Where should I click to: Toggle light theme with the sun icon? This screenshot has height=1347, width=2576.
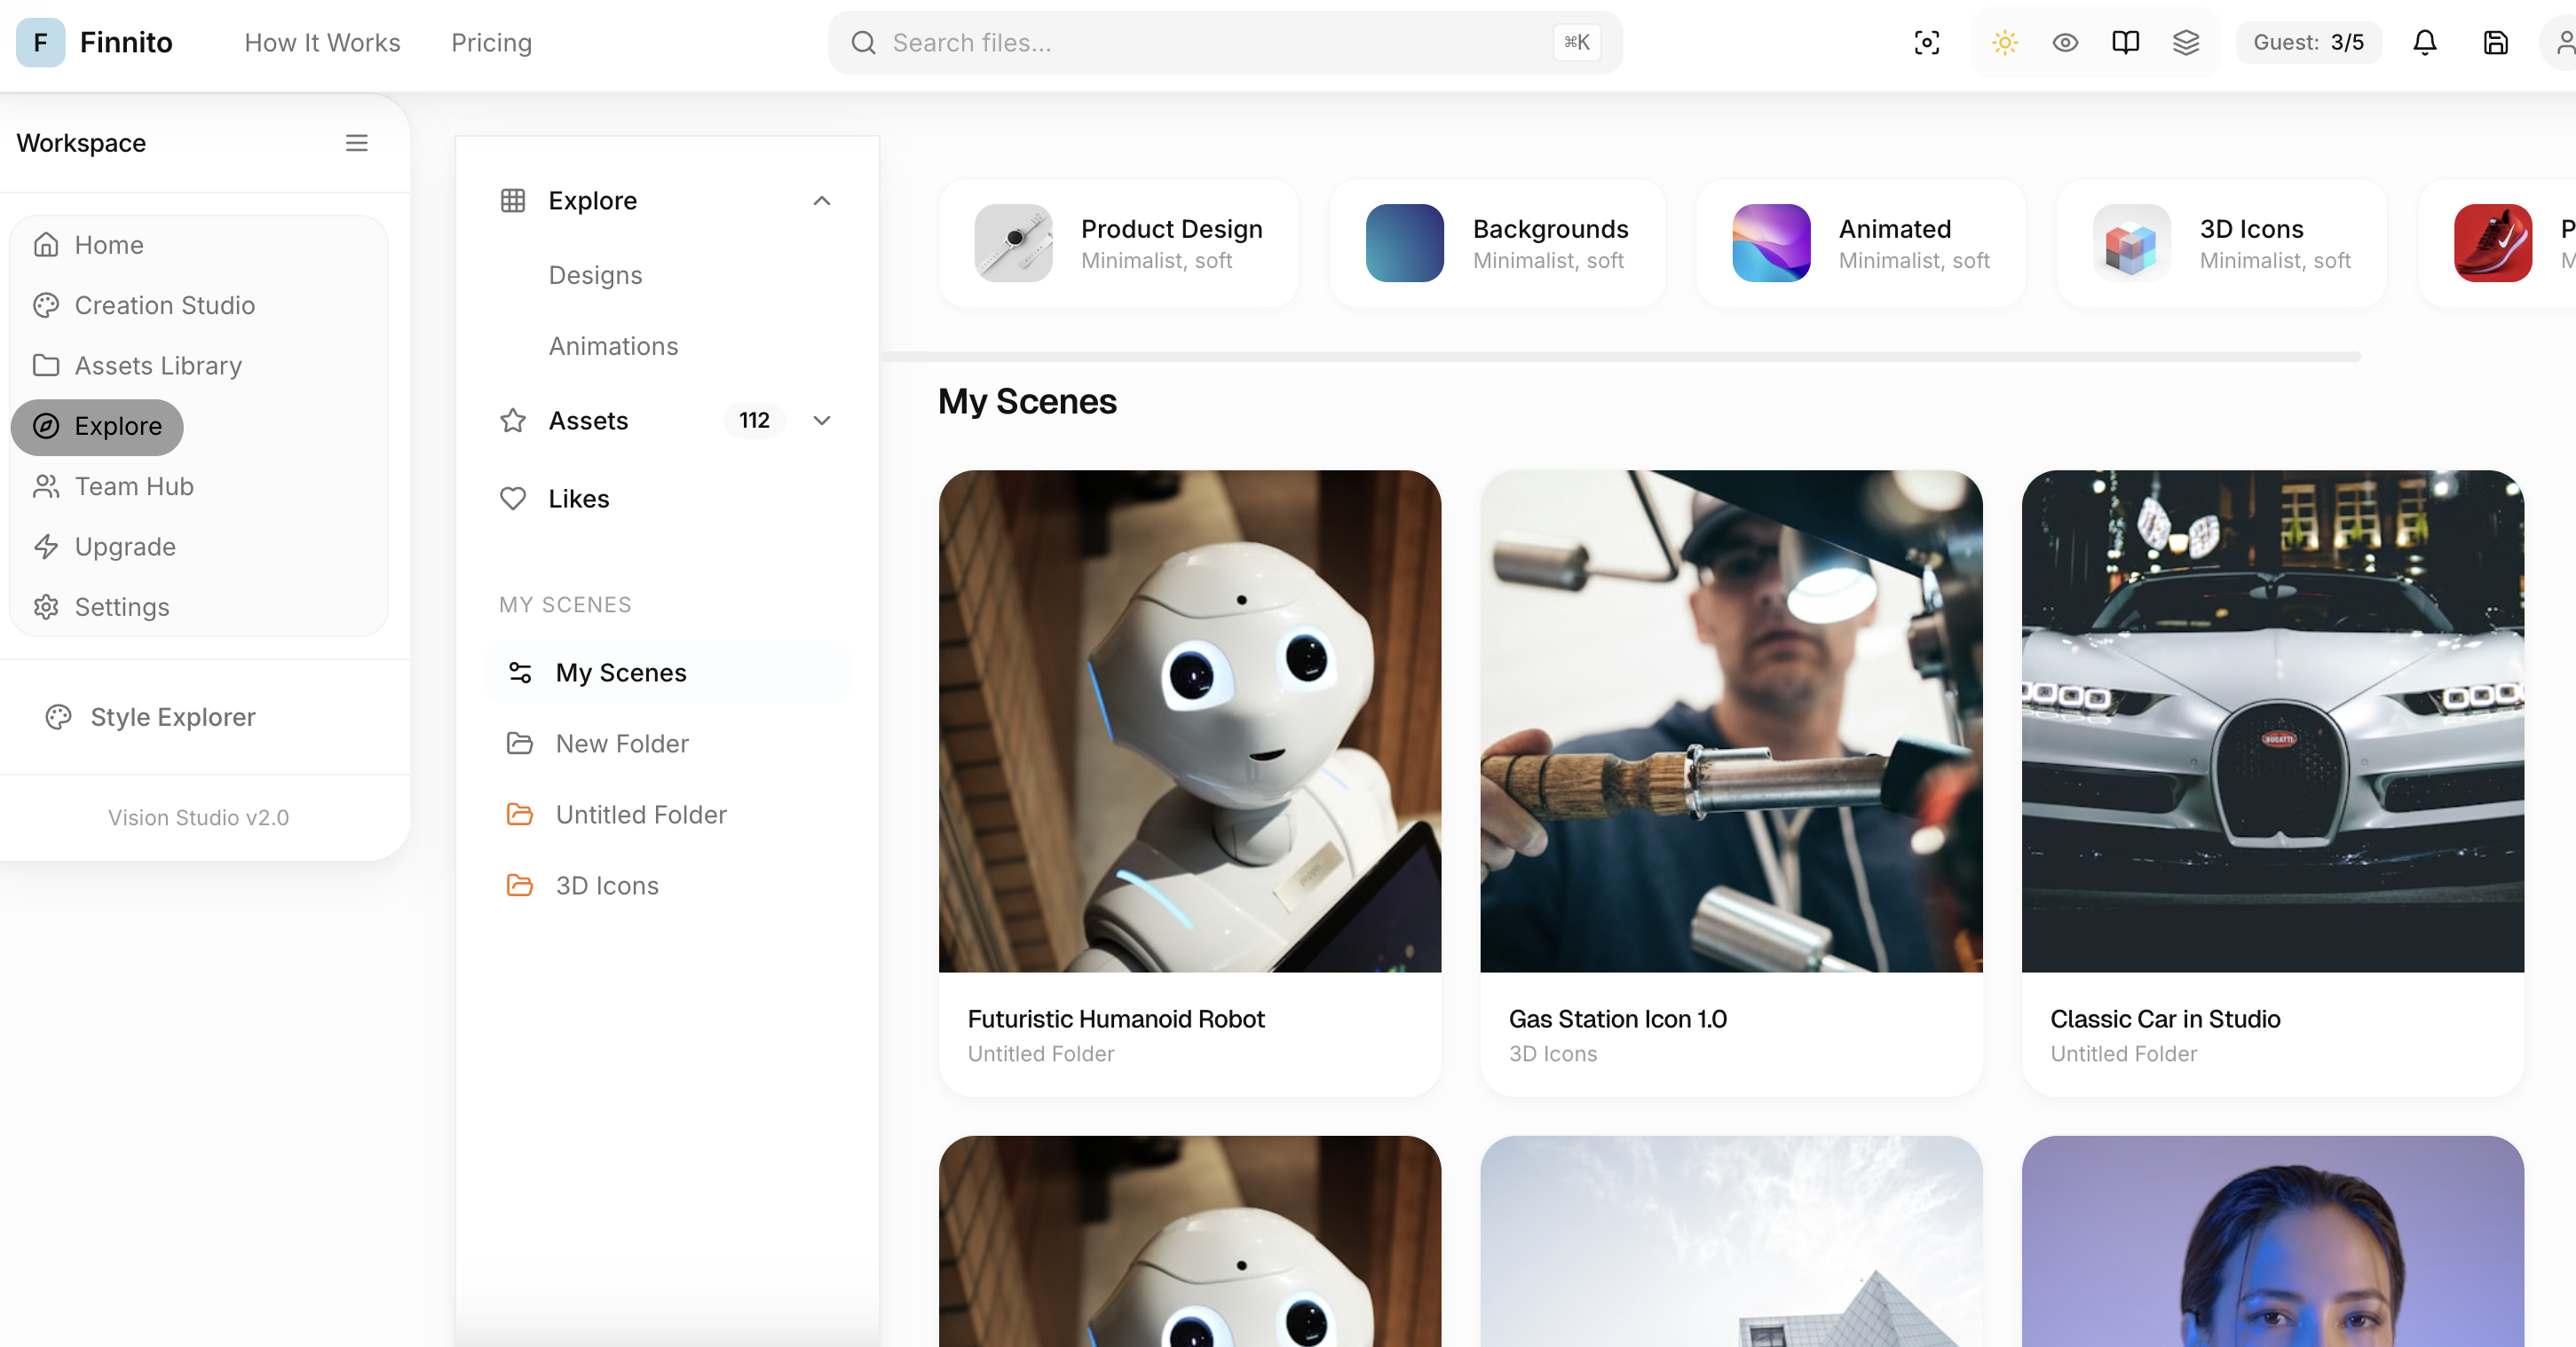(x=2004, y=42)
